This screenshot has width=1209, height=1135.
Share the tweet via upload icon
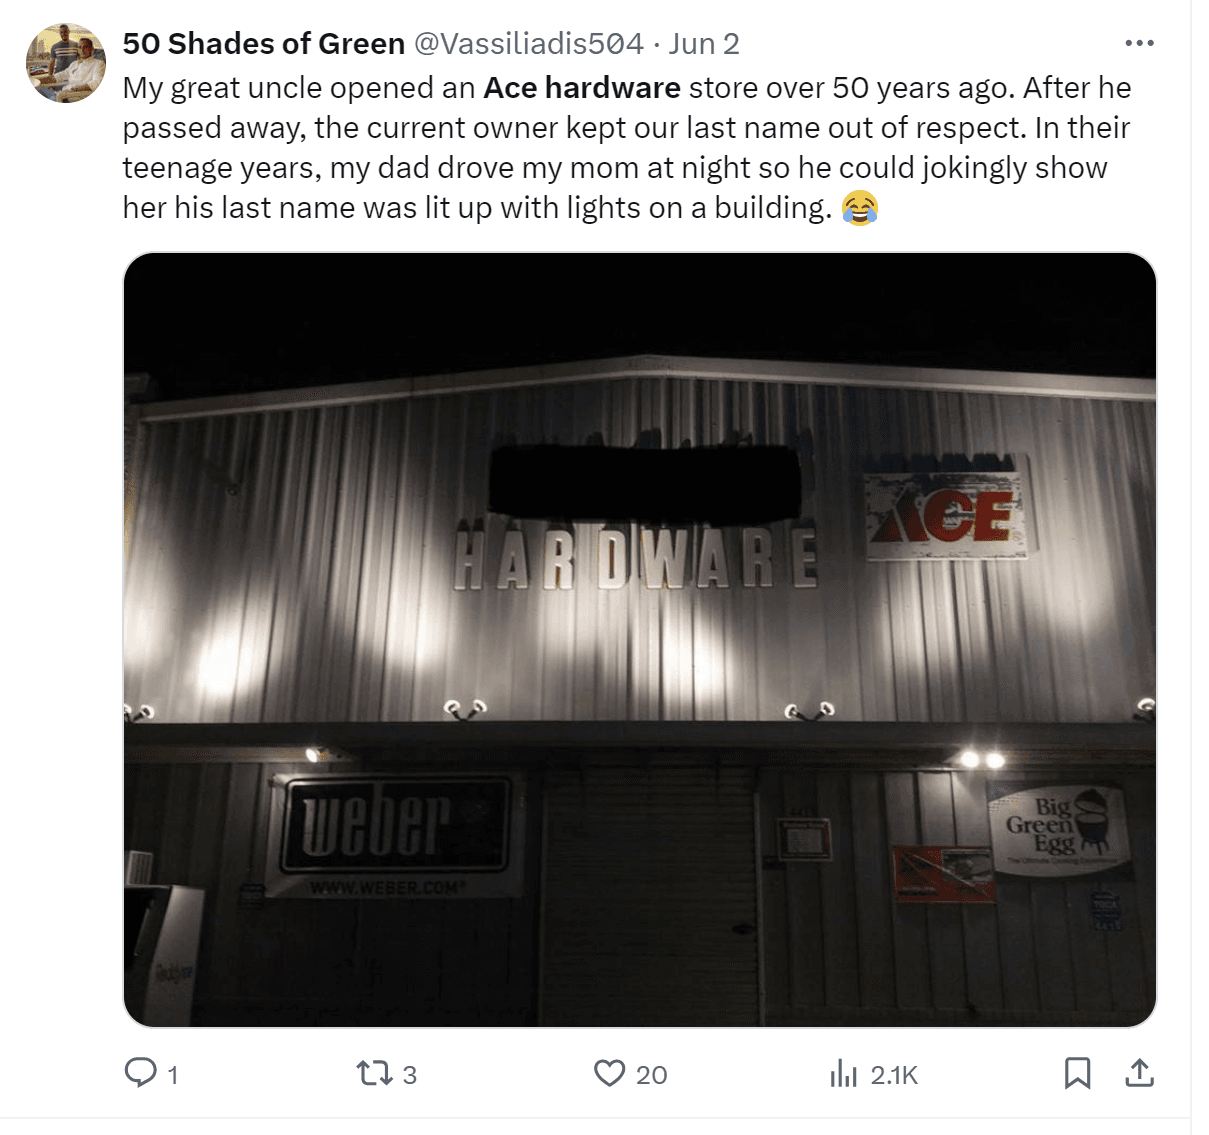point(1140,1073)
